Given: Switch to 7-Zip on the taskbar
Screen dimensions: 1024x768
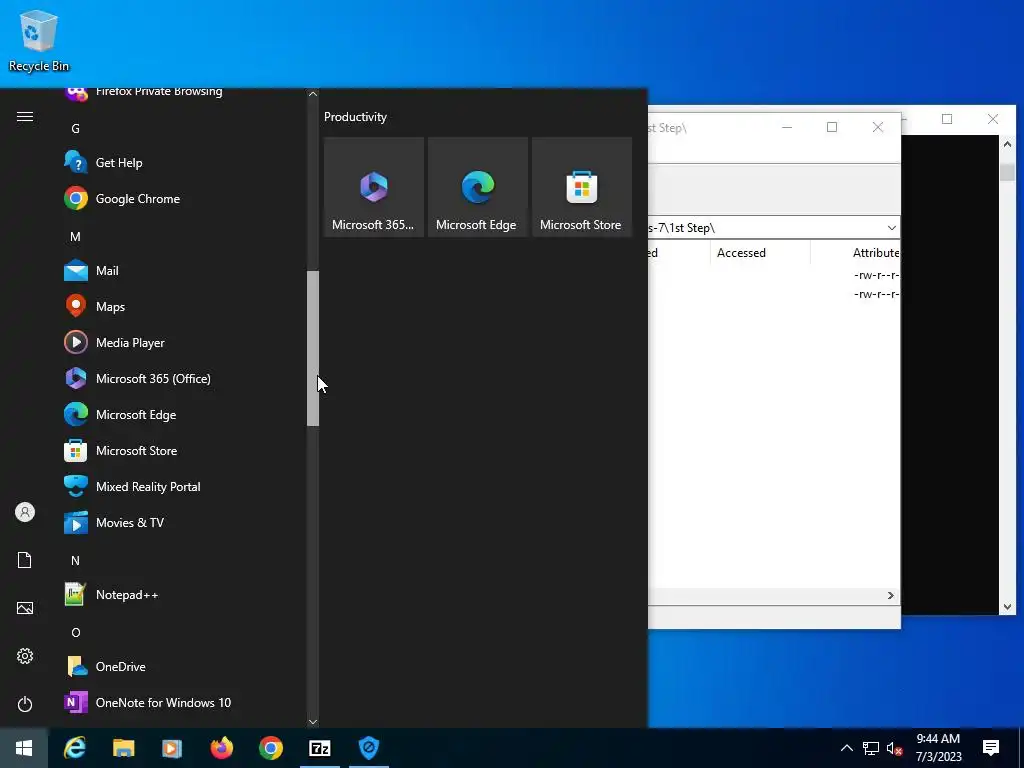Looking at the screenshot, I should (x=319, y=748).
